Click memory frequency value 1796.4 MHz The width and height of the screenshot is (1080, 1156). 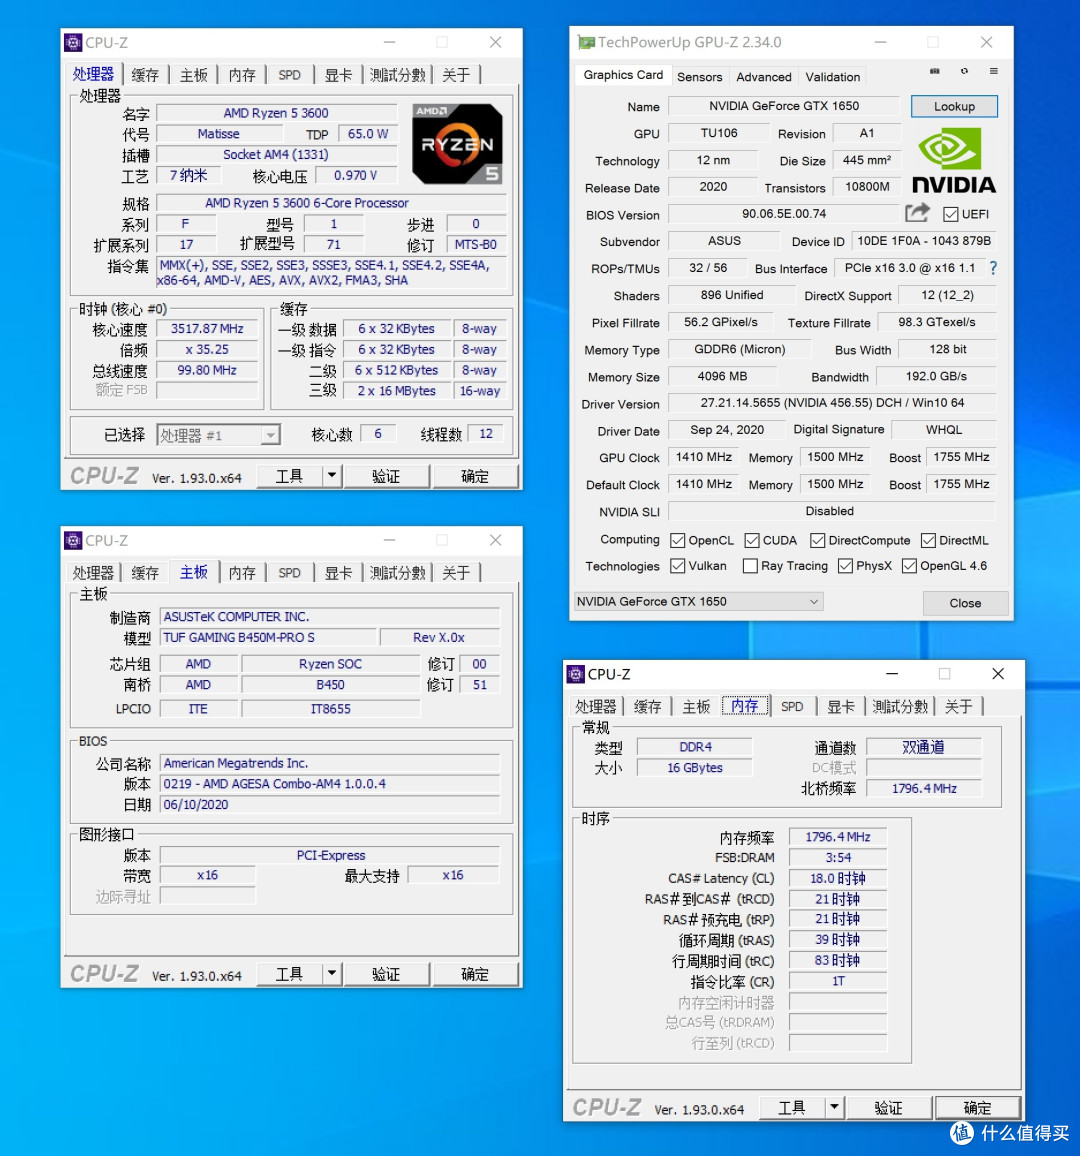click(837, 837)
